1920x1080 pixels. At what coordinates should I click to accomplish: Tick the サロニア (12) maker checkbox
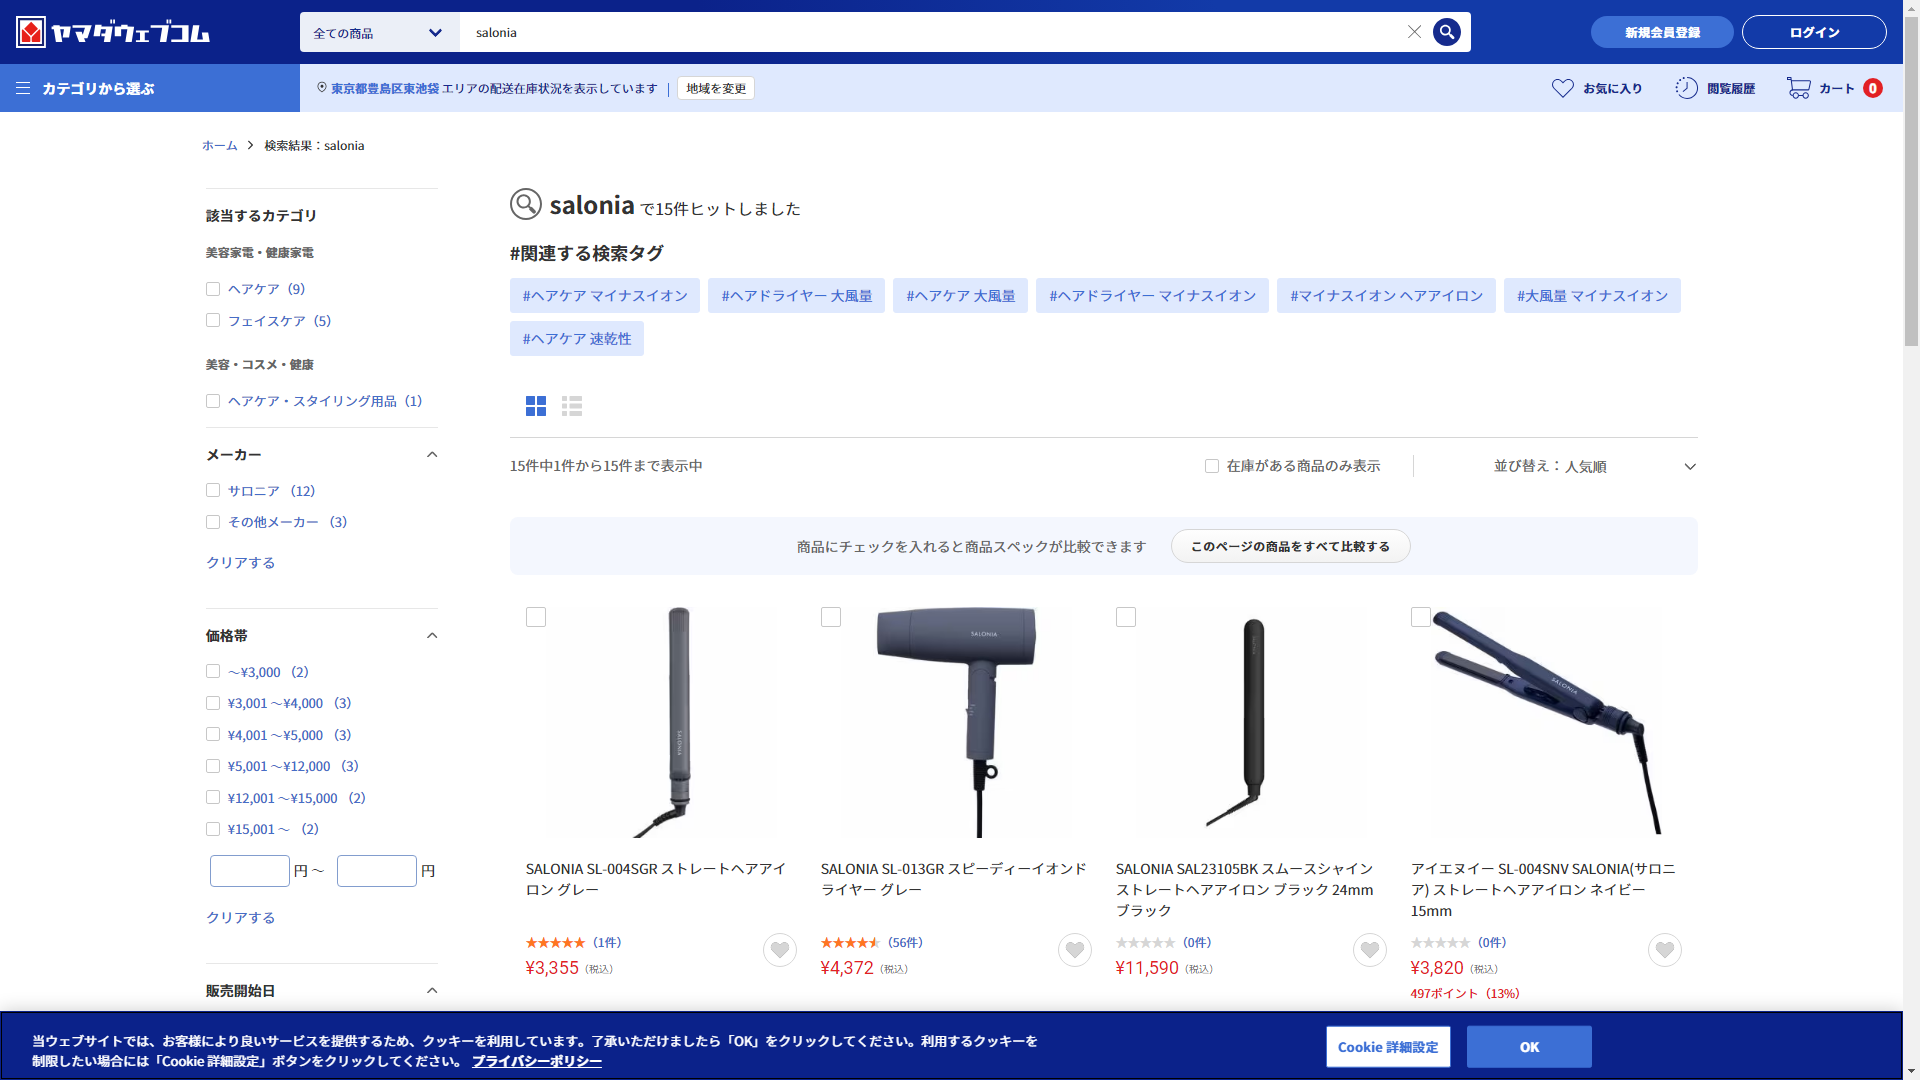pos(213,491)
